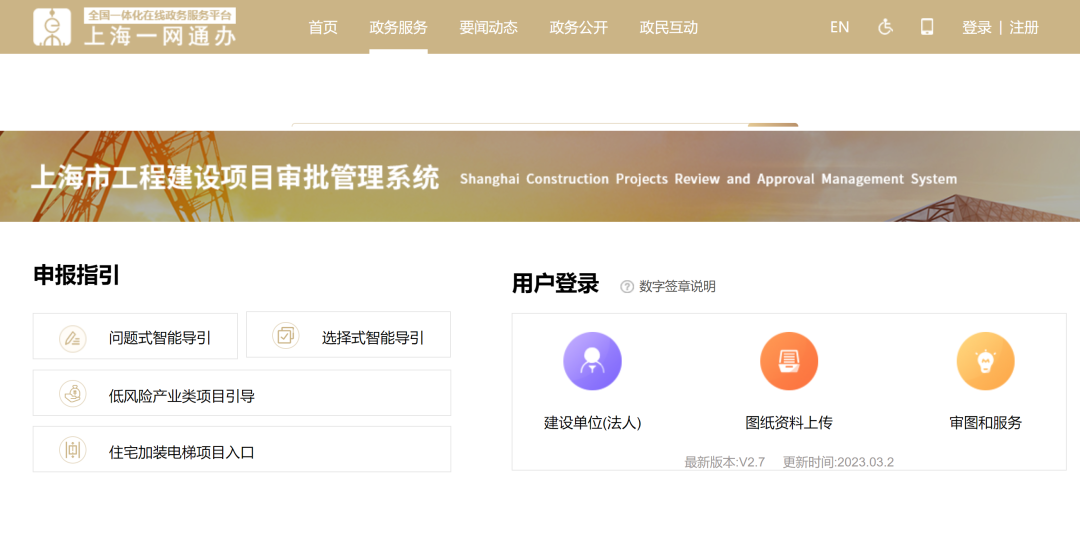Screen dimensions: 1080x536
Task: Open the 要闻动态 menu item
Action: pos(488,27)
